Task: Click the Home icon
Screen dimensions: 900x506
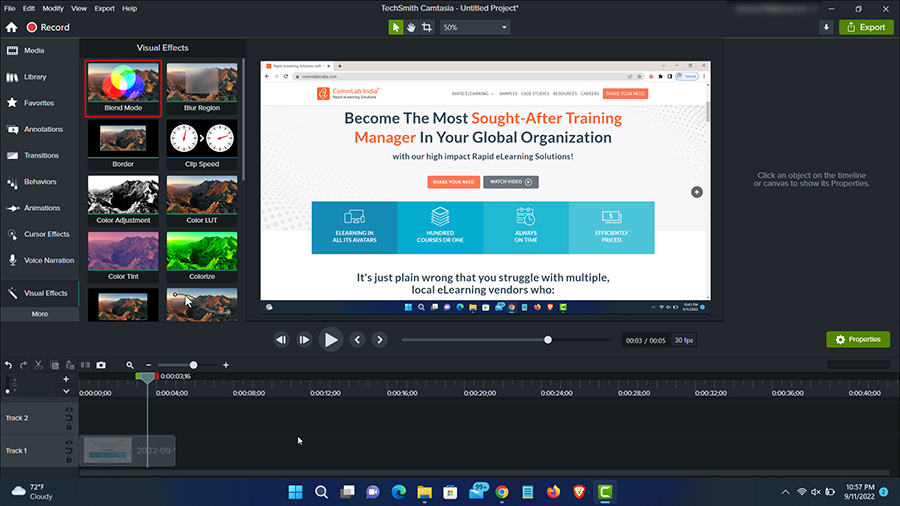Action: [x=11, y=27]
